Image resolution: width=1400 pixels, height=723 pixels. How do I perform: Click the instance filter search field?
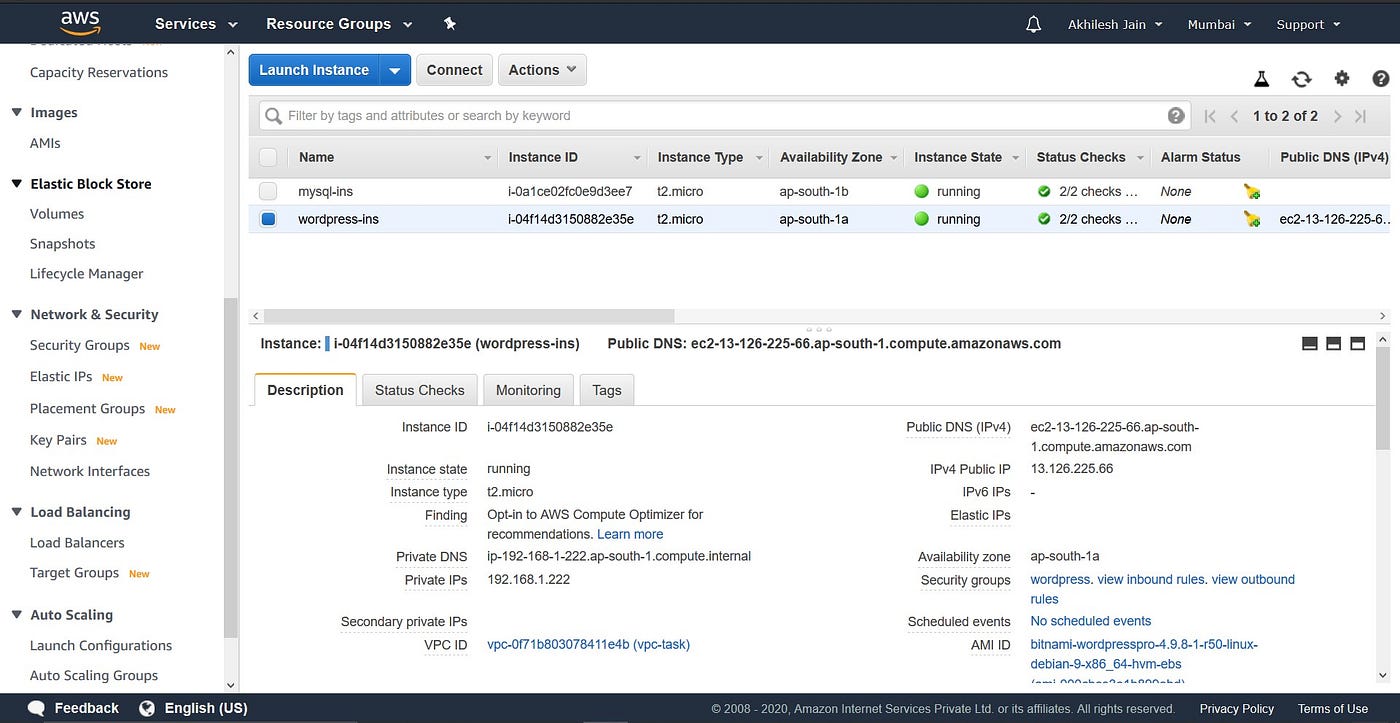pos(724,116)
